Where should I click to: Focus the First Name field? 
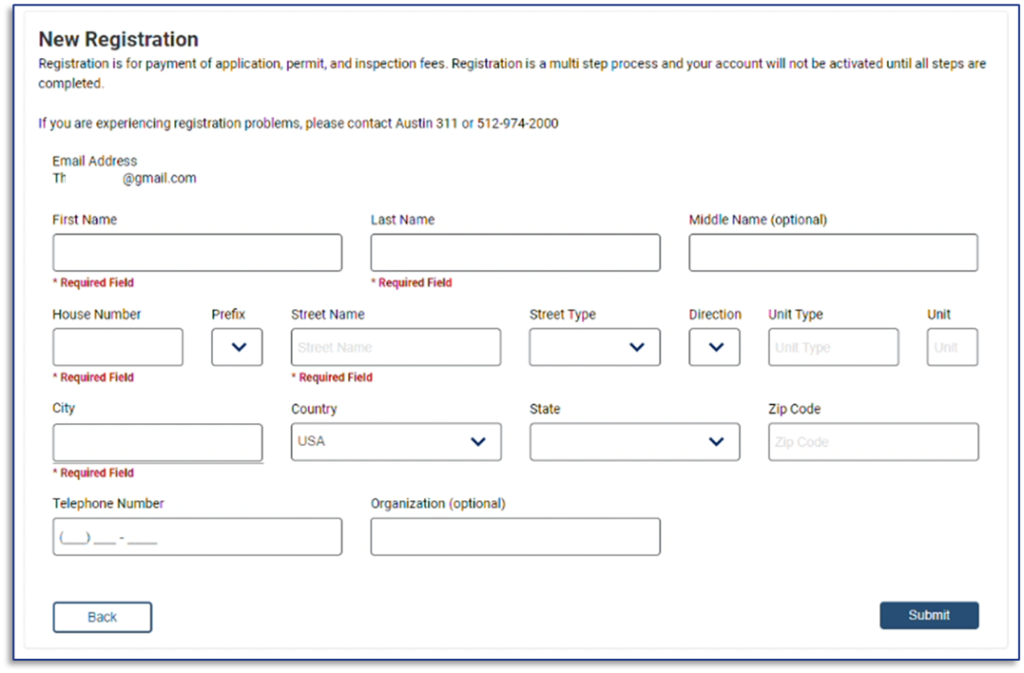click(x=197, y=253)
